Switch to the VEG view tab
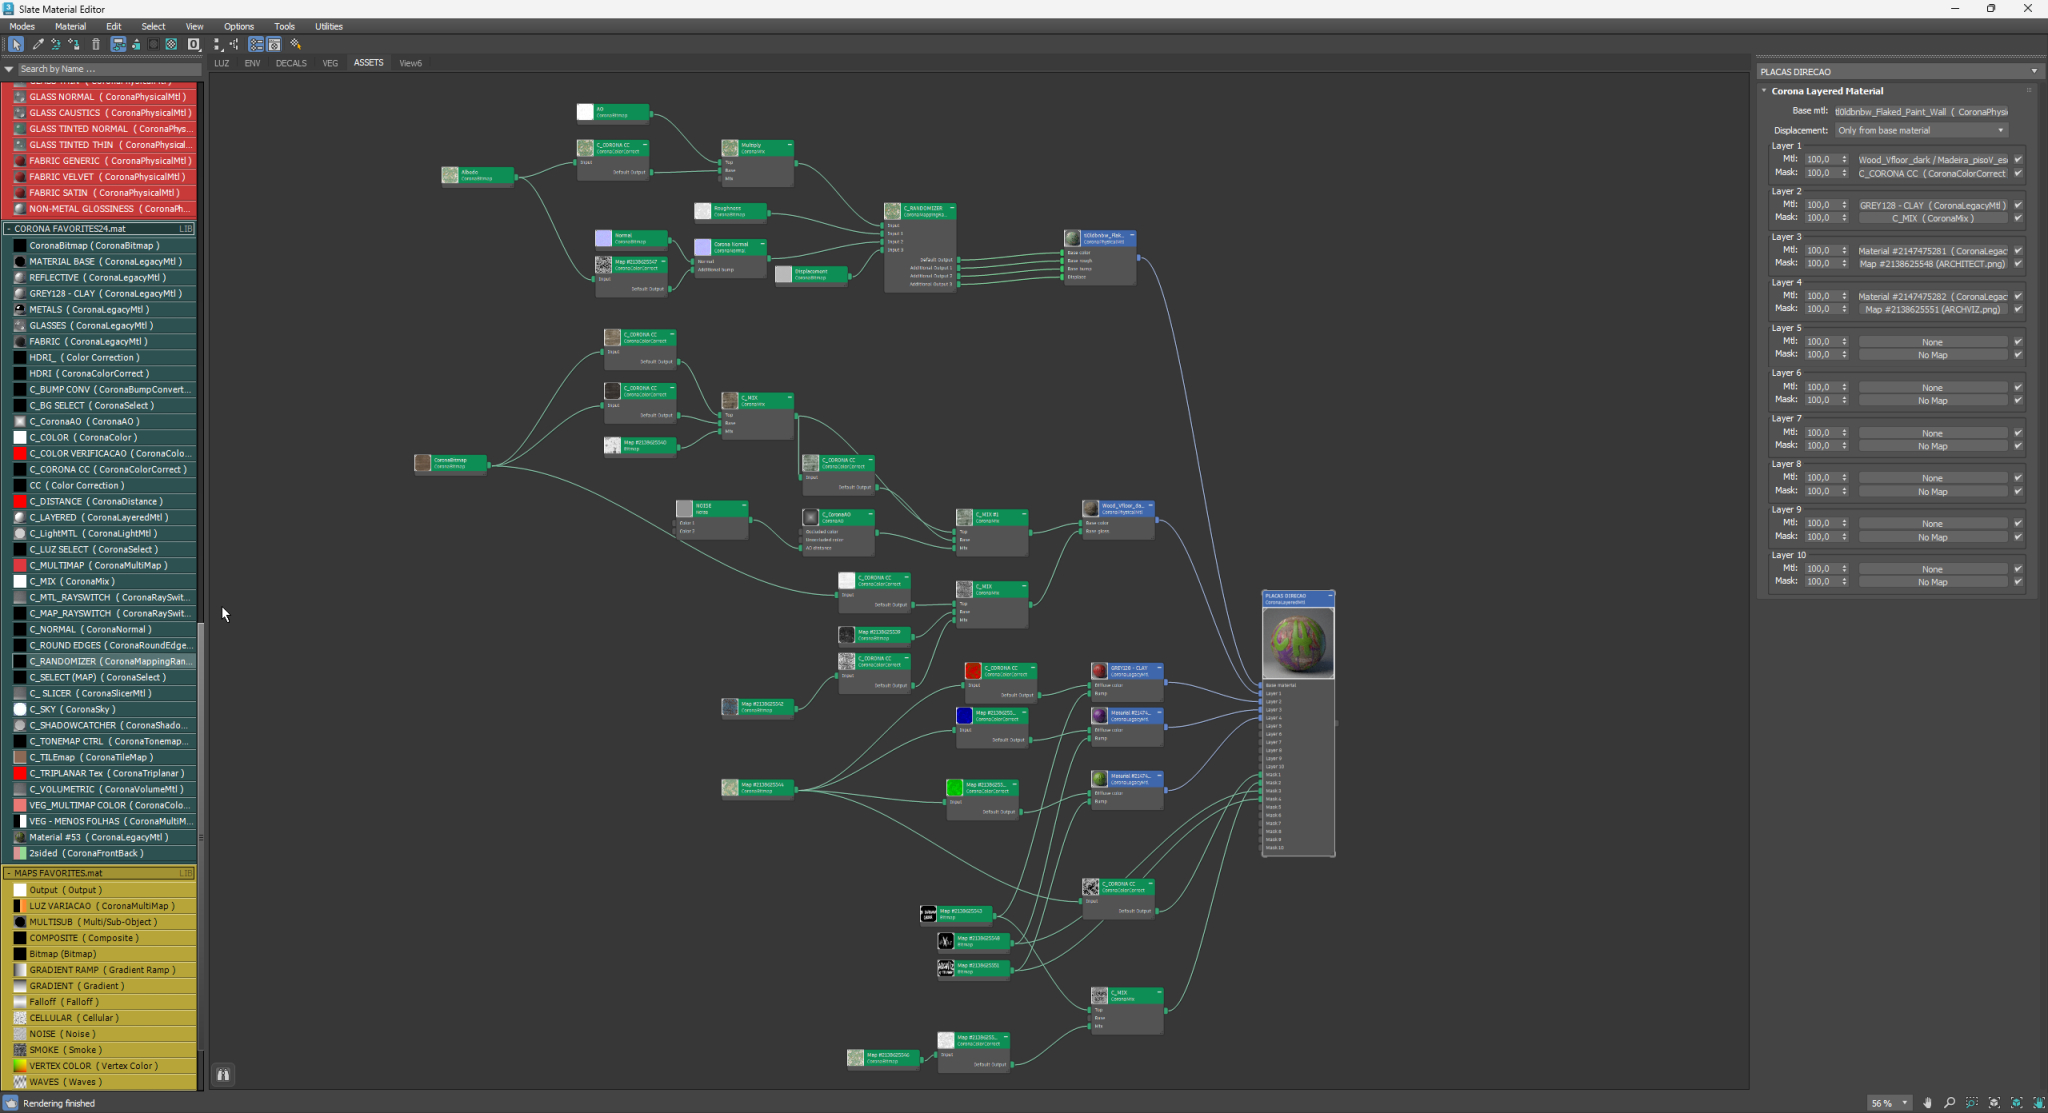The image size is (2048, 1113). pyautogui.click(x=330, y=63)
